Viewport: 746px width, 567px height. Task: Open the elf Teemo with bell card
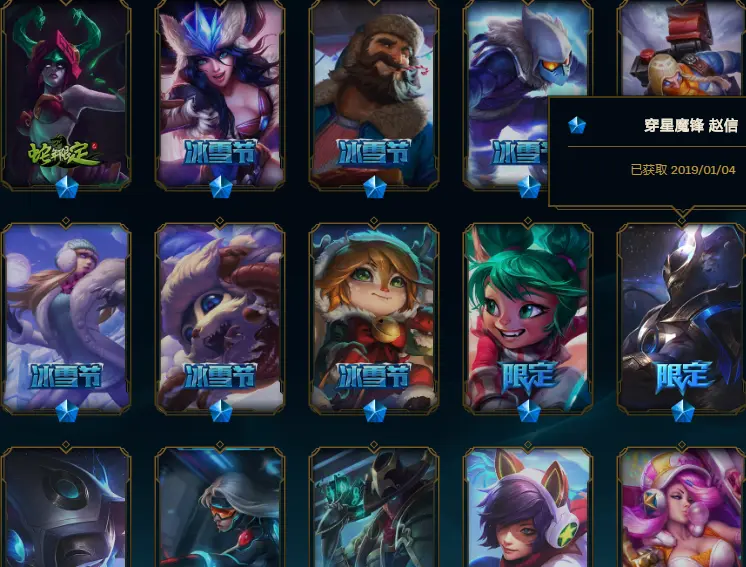pyautogui.click(x=373, y=317)
